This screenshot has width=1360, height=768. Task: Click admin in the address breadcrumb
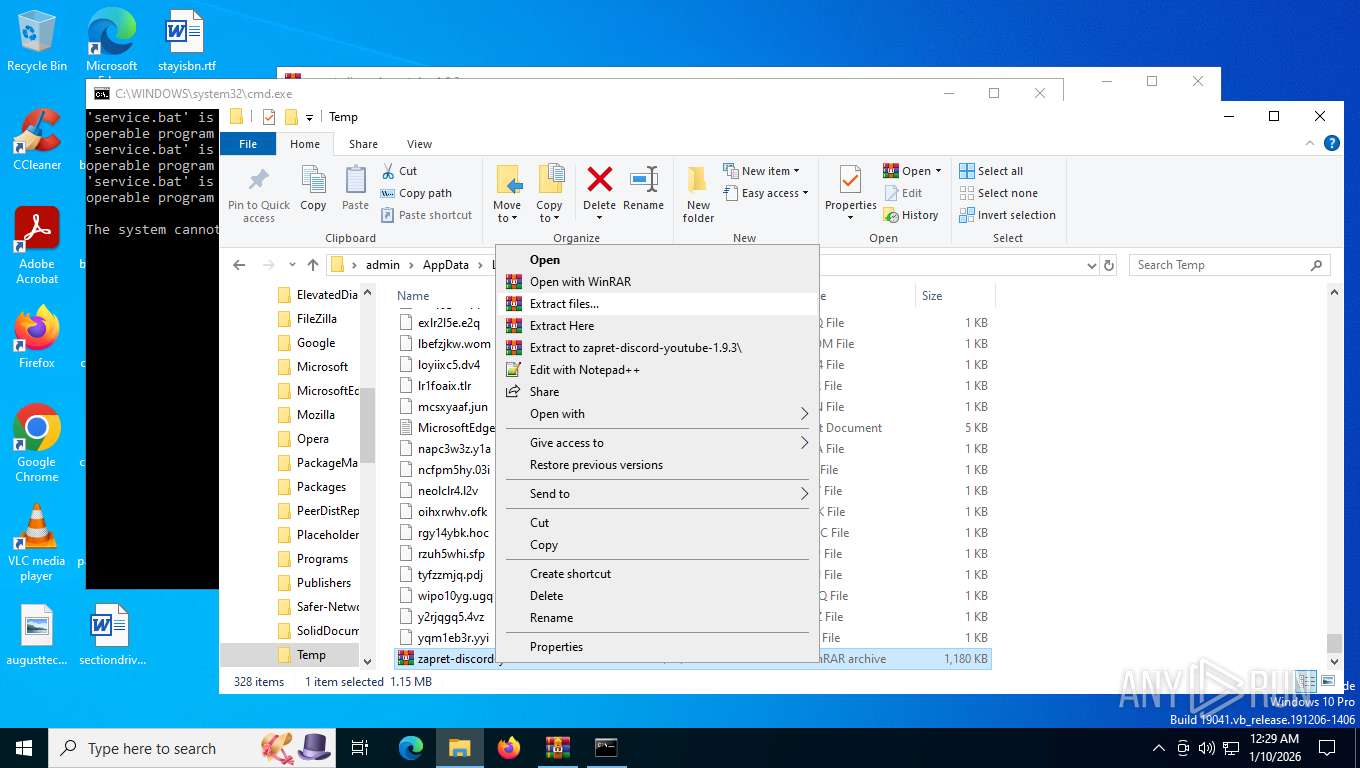pos(382,265)
